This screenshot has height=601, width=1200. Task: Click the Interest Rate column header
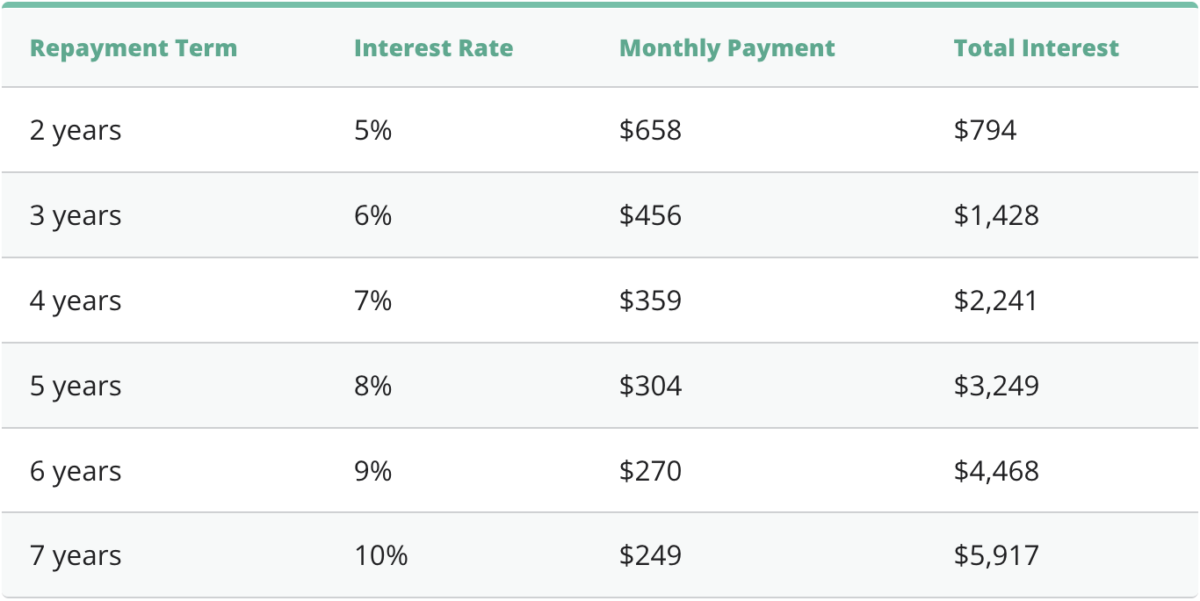433,48
